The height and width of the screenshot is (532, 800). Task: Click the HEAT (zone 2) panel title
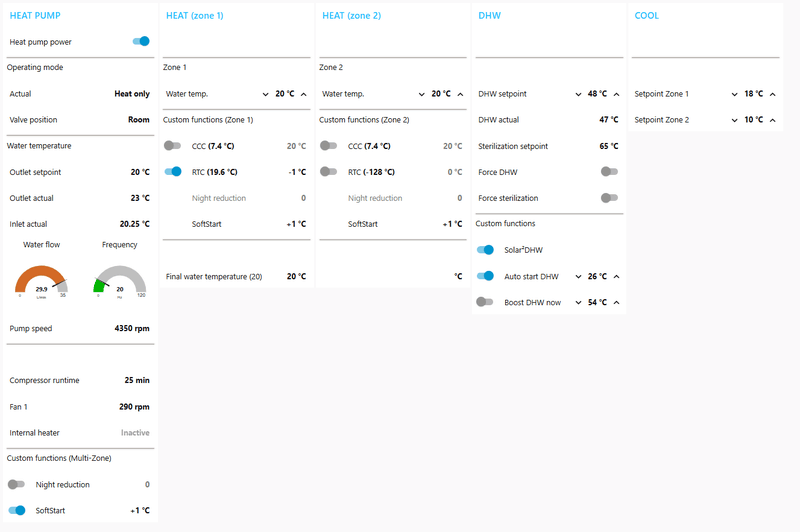pyautogui.click(x=352, y=16)
